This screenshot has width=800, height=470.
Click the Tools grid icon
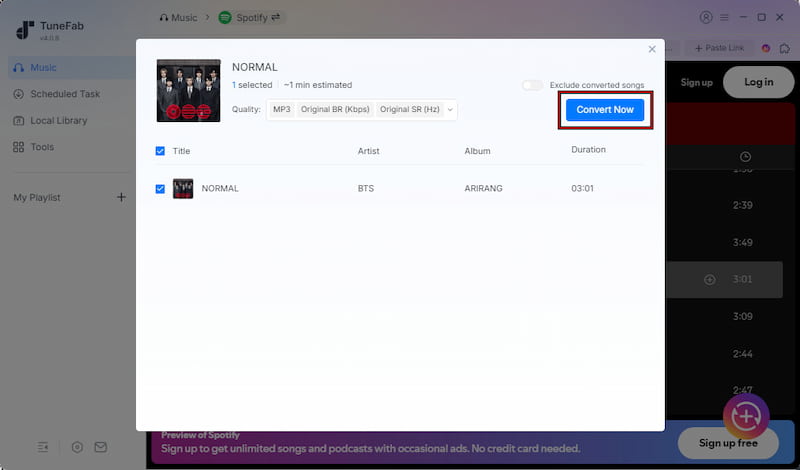click(18, 147)
